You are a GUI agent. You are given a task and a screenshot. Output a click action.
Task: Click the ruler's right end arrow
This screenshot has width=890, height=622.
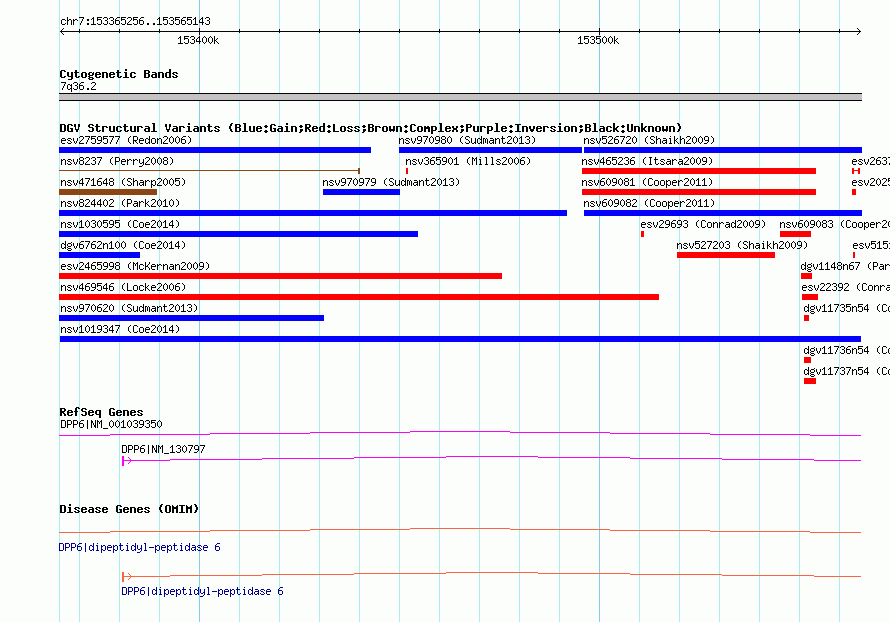point(858,31)
